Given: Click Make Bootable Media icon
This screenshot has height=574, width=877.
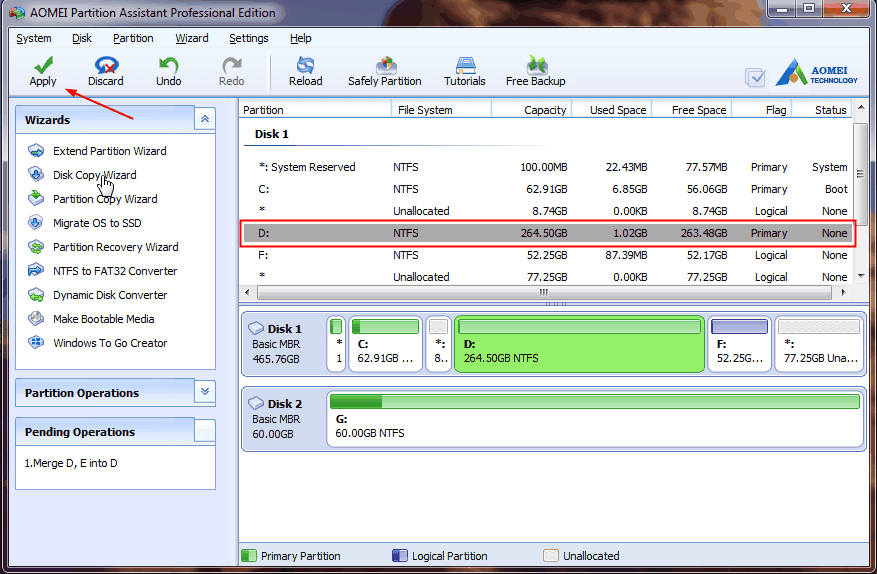Looking at the screenshot, I should [x=36, y=318].
